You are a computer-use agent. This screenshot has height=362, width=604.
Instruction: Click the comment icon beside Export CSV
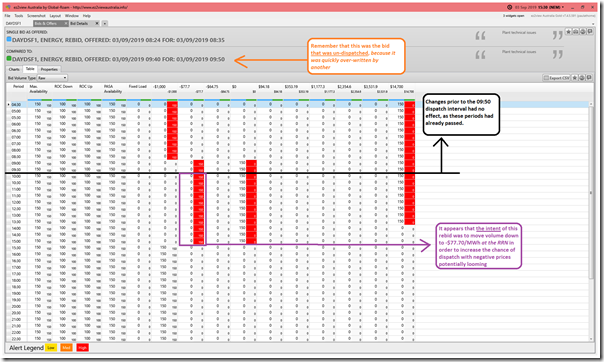click(x=589, y=78)
